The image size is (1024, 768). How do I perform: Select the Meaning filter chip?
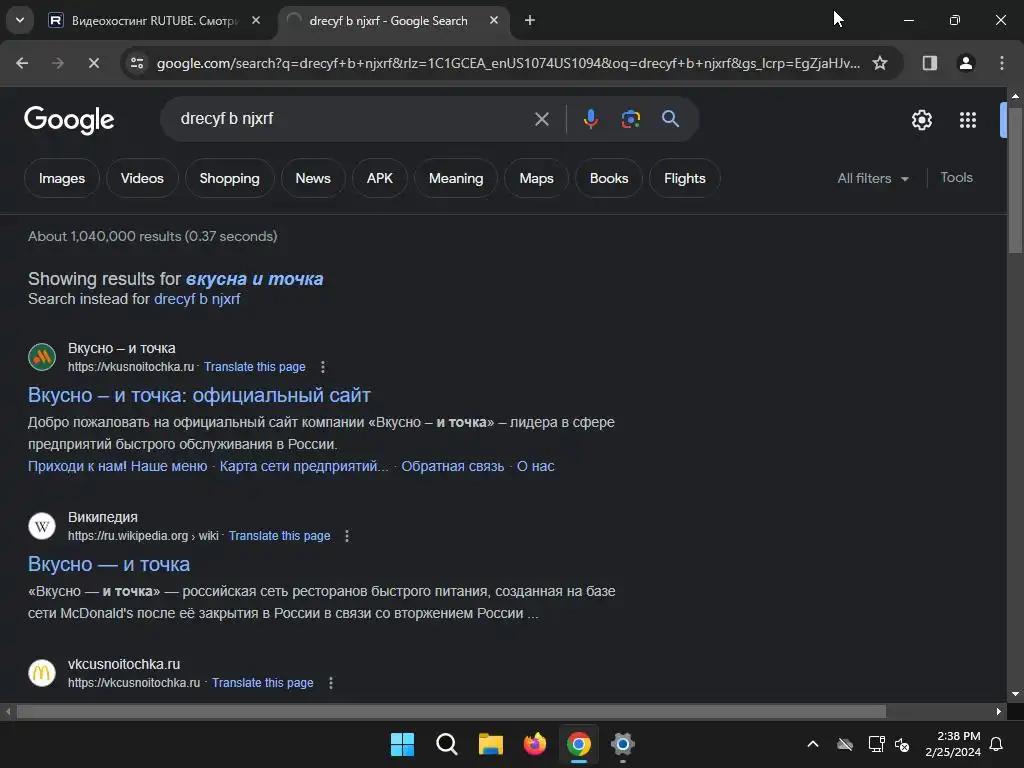456,178
